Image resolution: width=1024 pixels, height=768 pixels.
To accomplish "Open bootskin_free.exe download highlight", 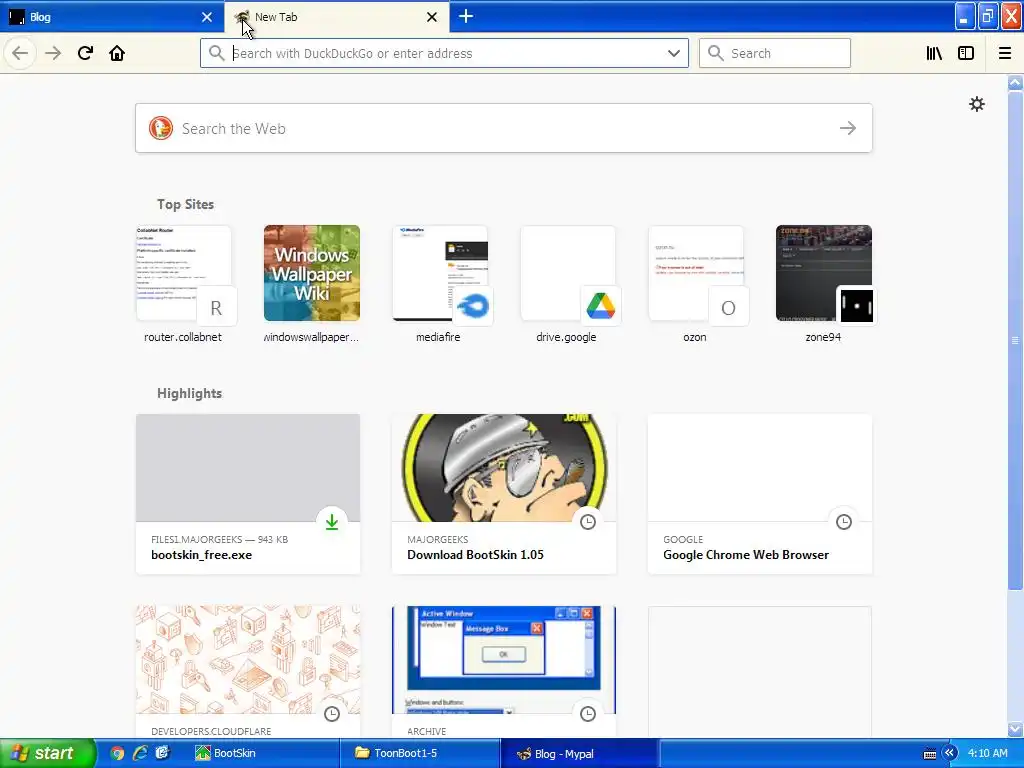I will click(248, 494).
